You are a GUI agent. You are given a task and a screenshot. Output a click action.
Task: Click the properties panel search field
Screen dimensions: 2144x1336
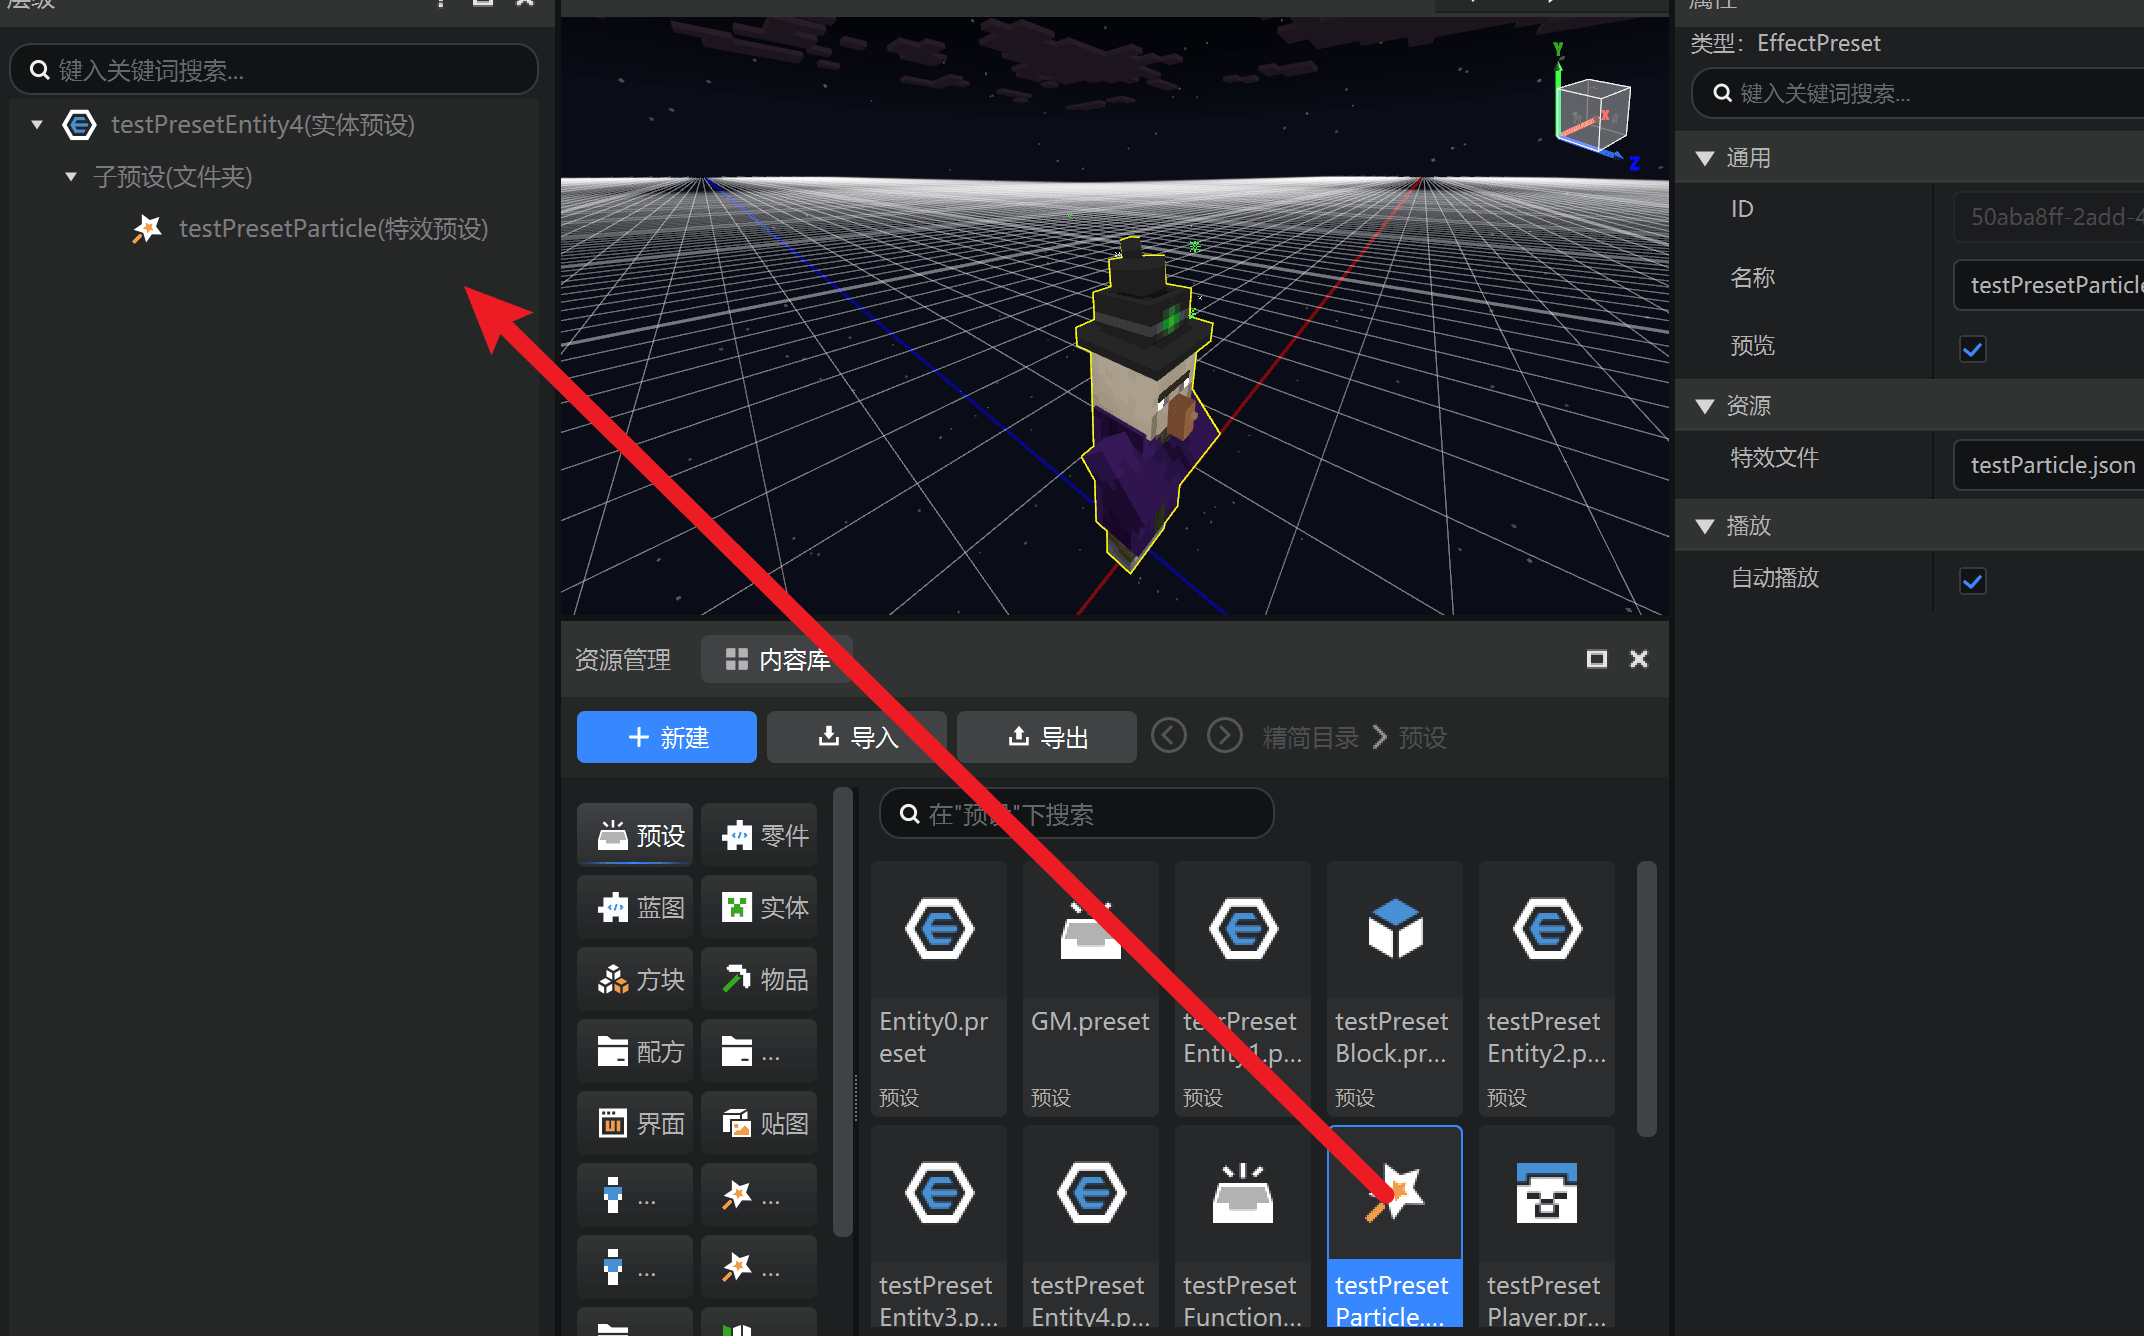[1917, 93]
